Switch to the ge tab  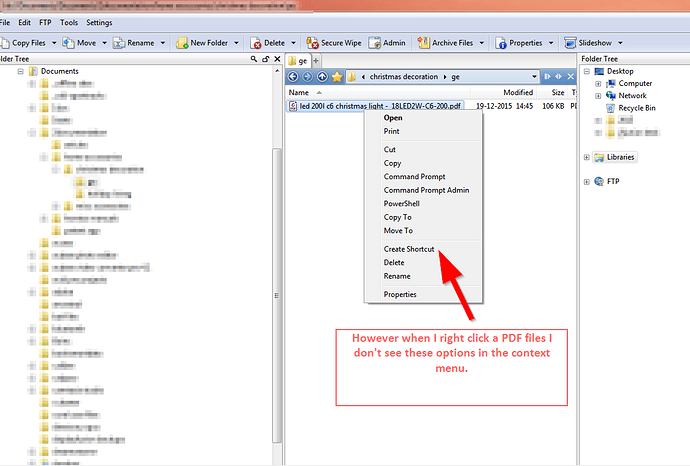tap(298, 61)
